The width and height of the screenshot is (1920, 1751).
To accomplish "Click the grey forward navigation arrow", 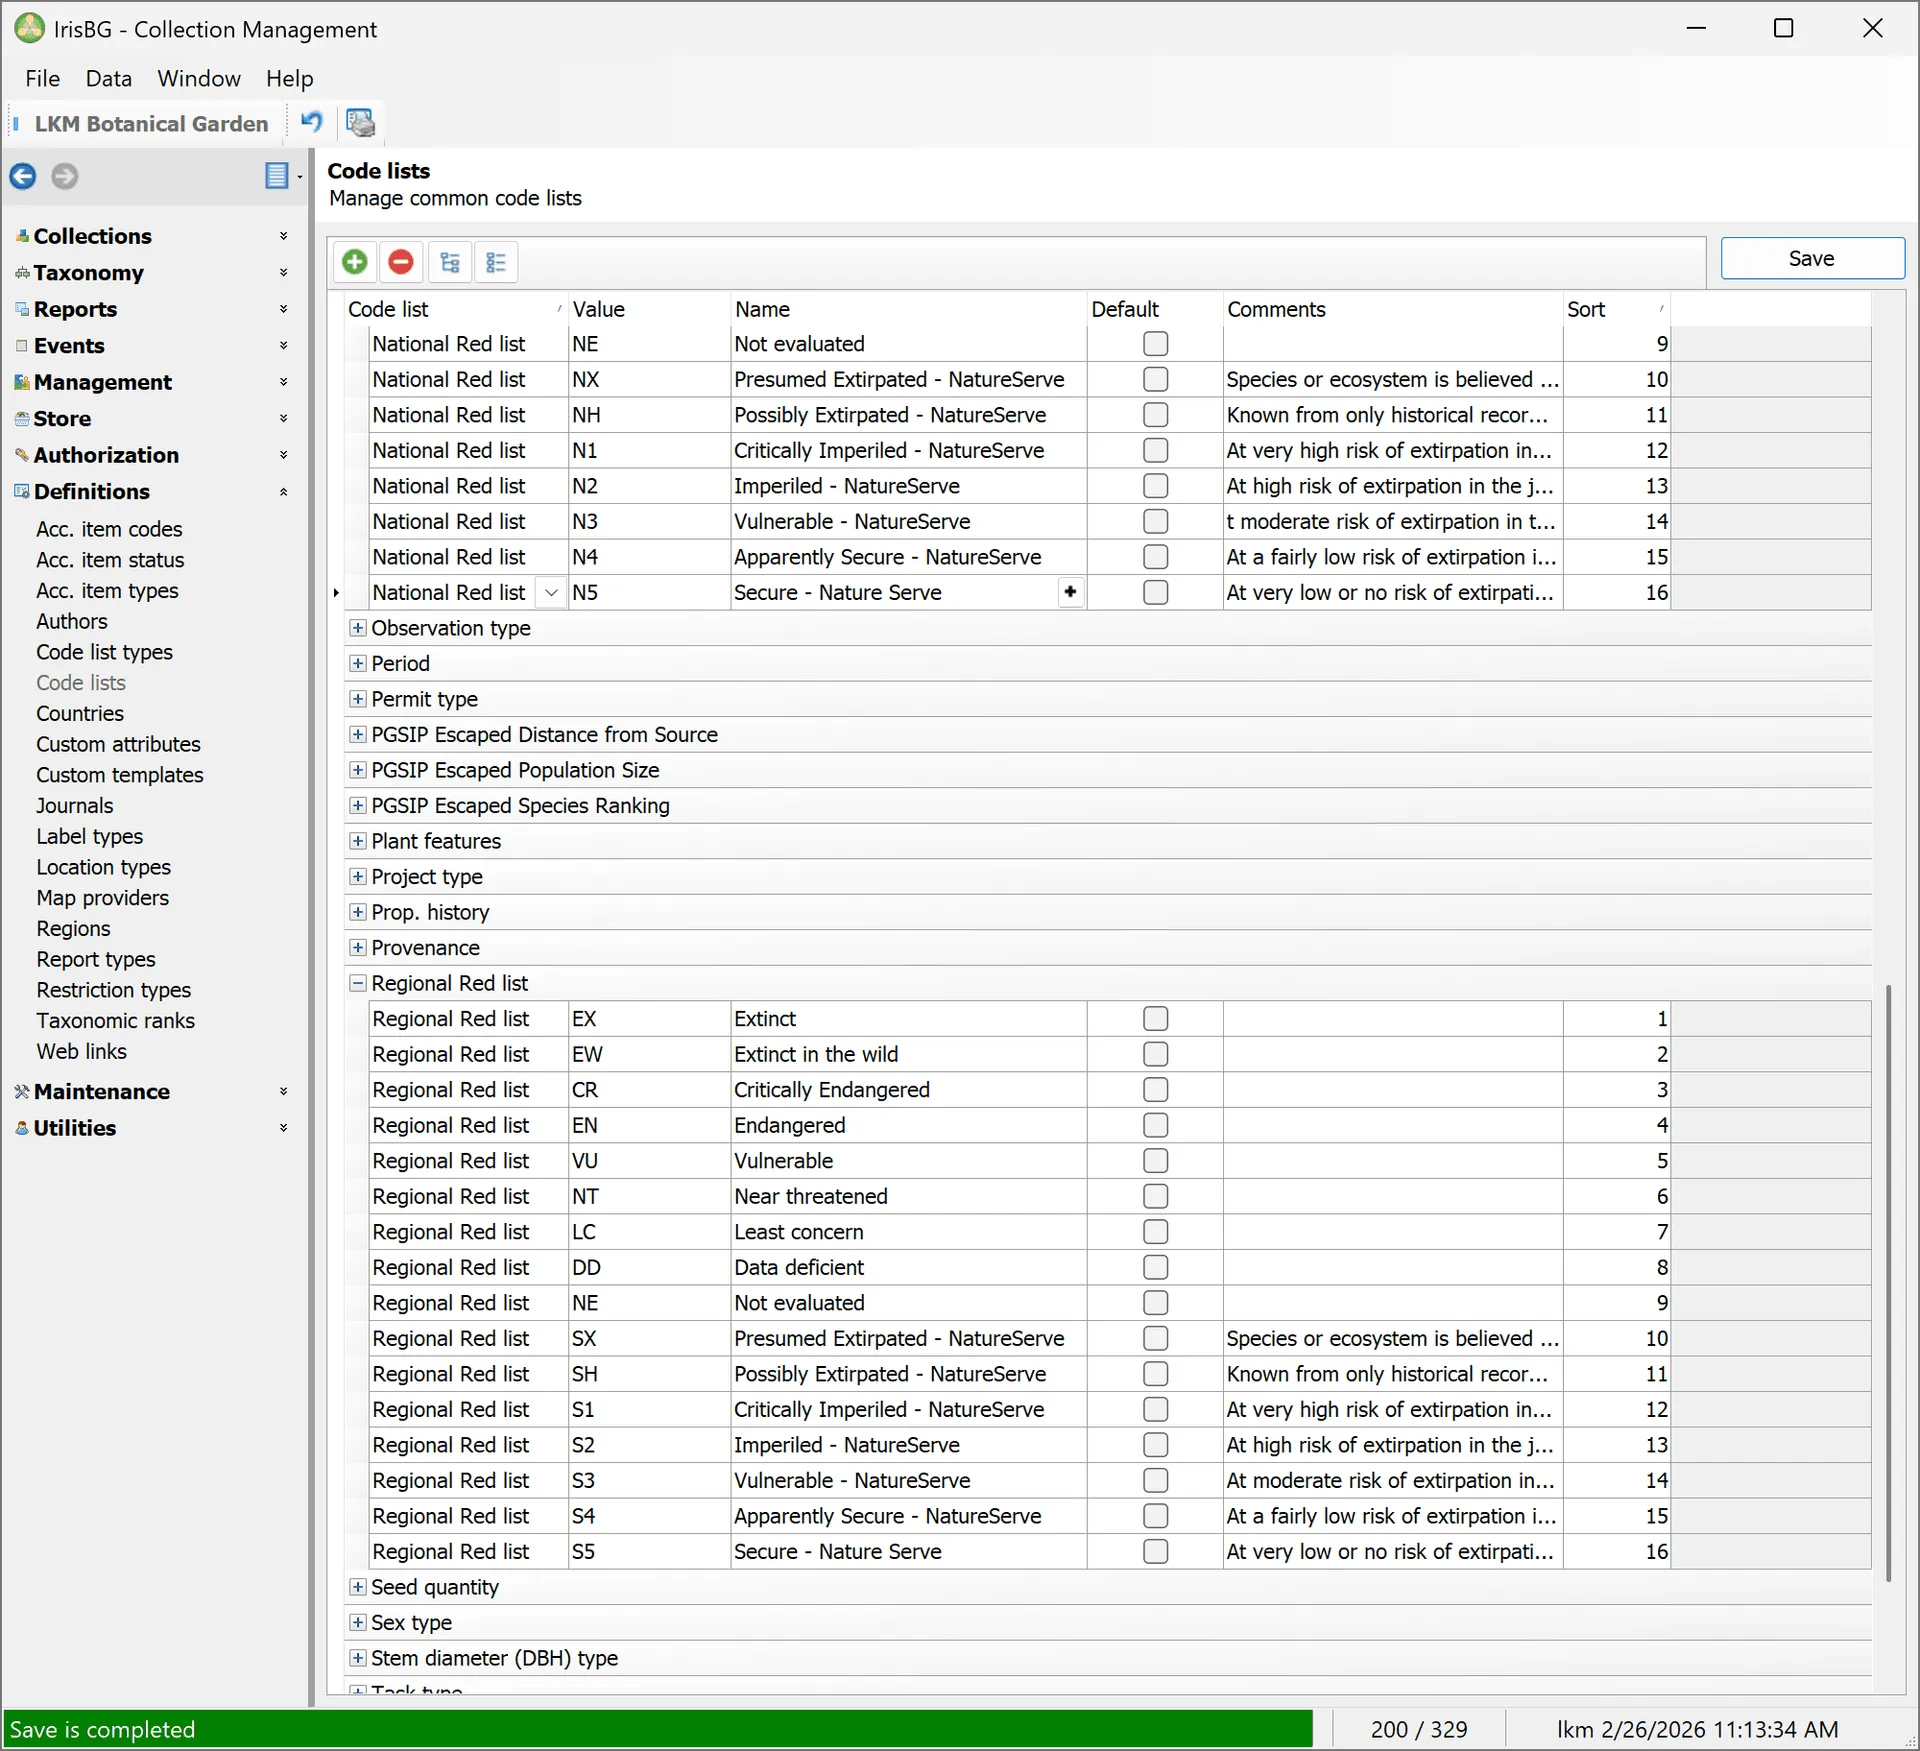I will click(65, 176).
